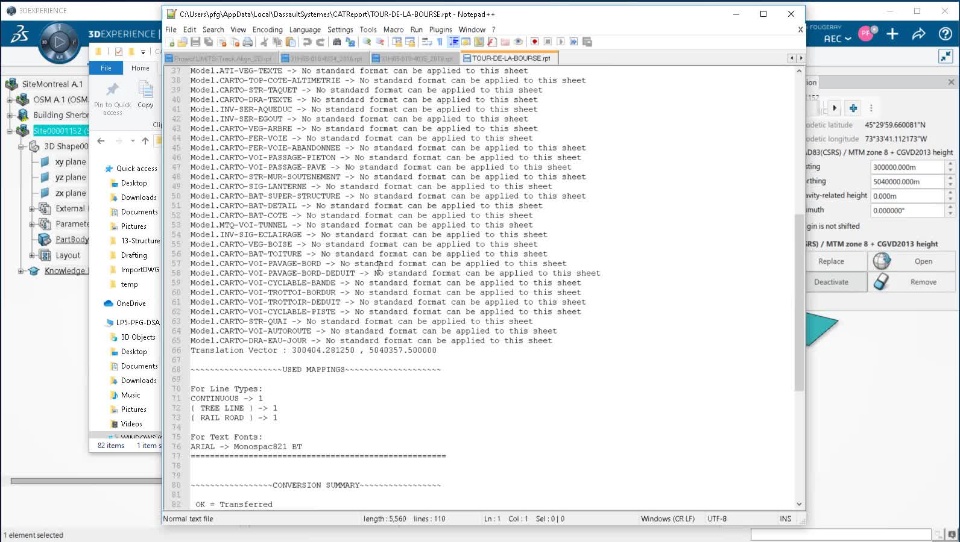
Task: Click the Undo arrow in Notepad++ toolbar
Action: click(307, 42)
